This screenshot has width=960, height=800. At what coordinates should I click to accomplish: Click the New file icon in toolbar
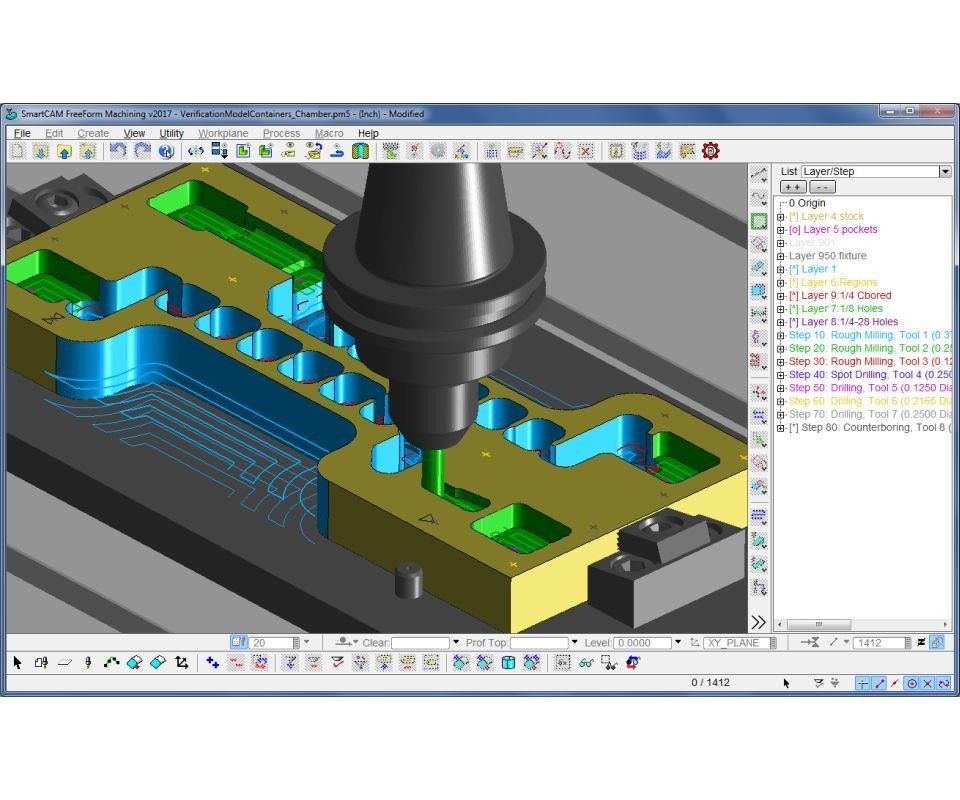point(18,151)
